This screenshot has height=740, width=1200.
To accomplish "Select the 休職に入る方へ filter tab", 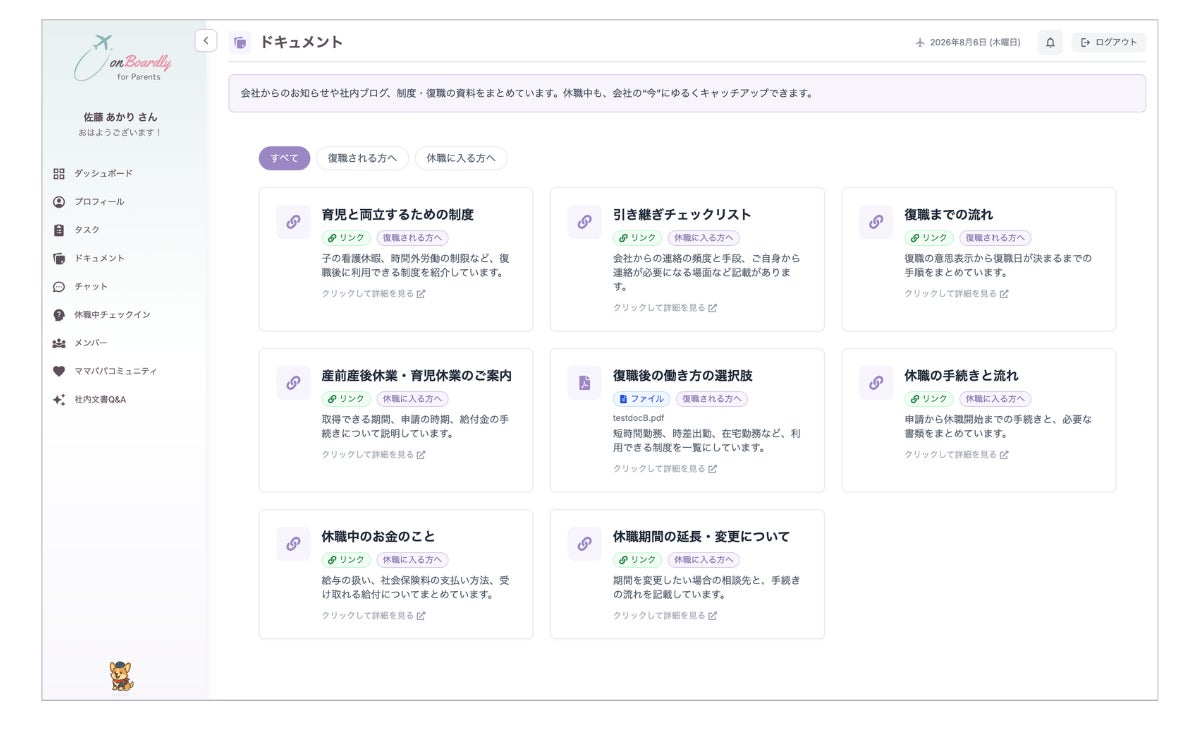I will [461, 158].
